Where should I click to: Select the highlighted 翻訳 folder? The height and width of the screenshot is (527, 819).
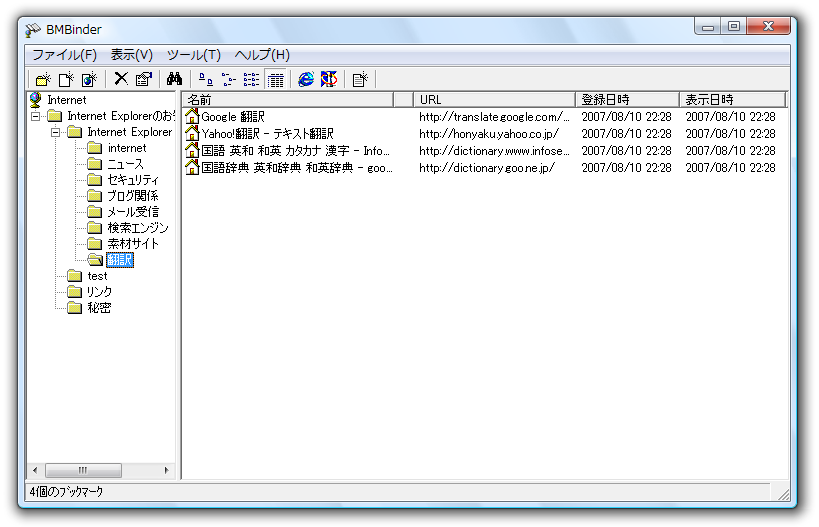(x=120, y=260)
